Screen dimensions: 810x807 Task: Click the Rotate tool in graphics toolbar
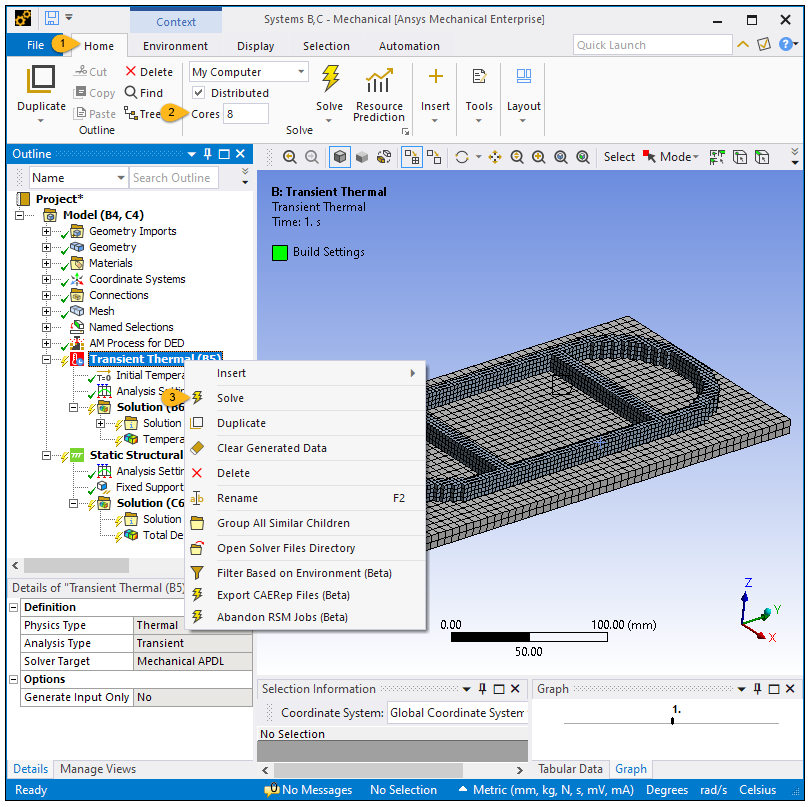point(462,157)
